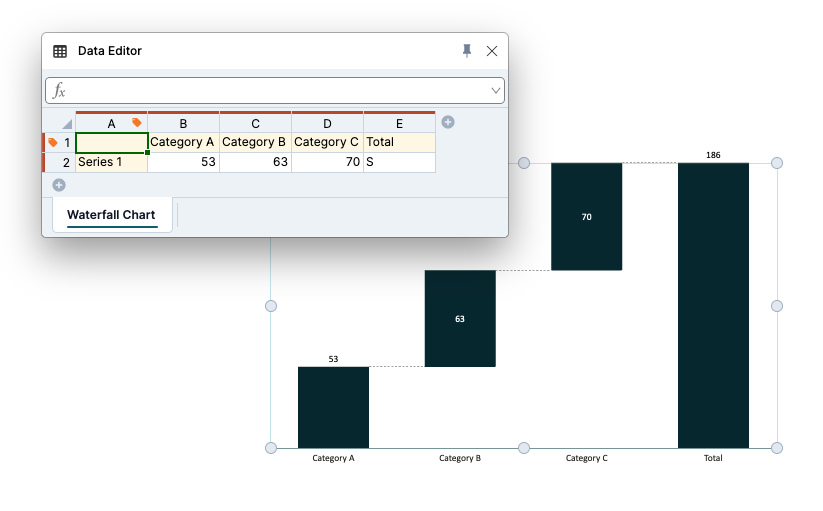The width and height of the screenshot is (823, 511).
Task: Select column D header
Action: coord(327,124)
